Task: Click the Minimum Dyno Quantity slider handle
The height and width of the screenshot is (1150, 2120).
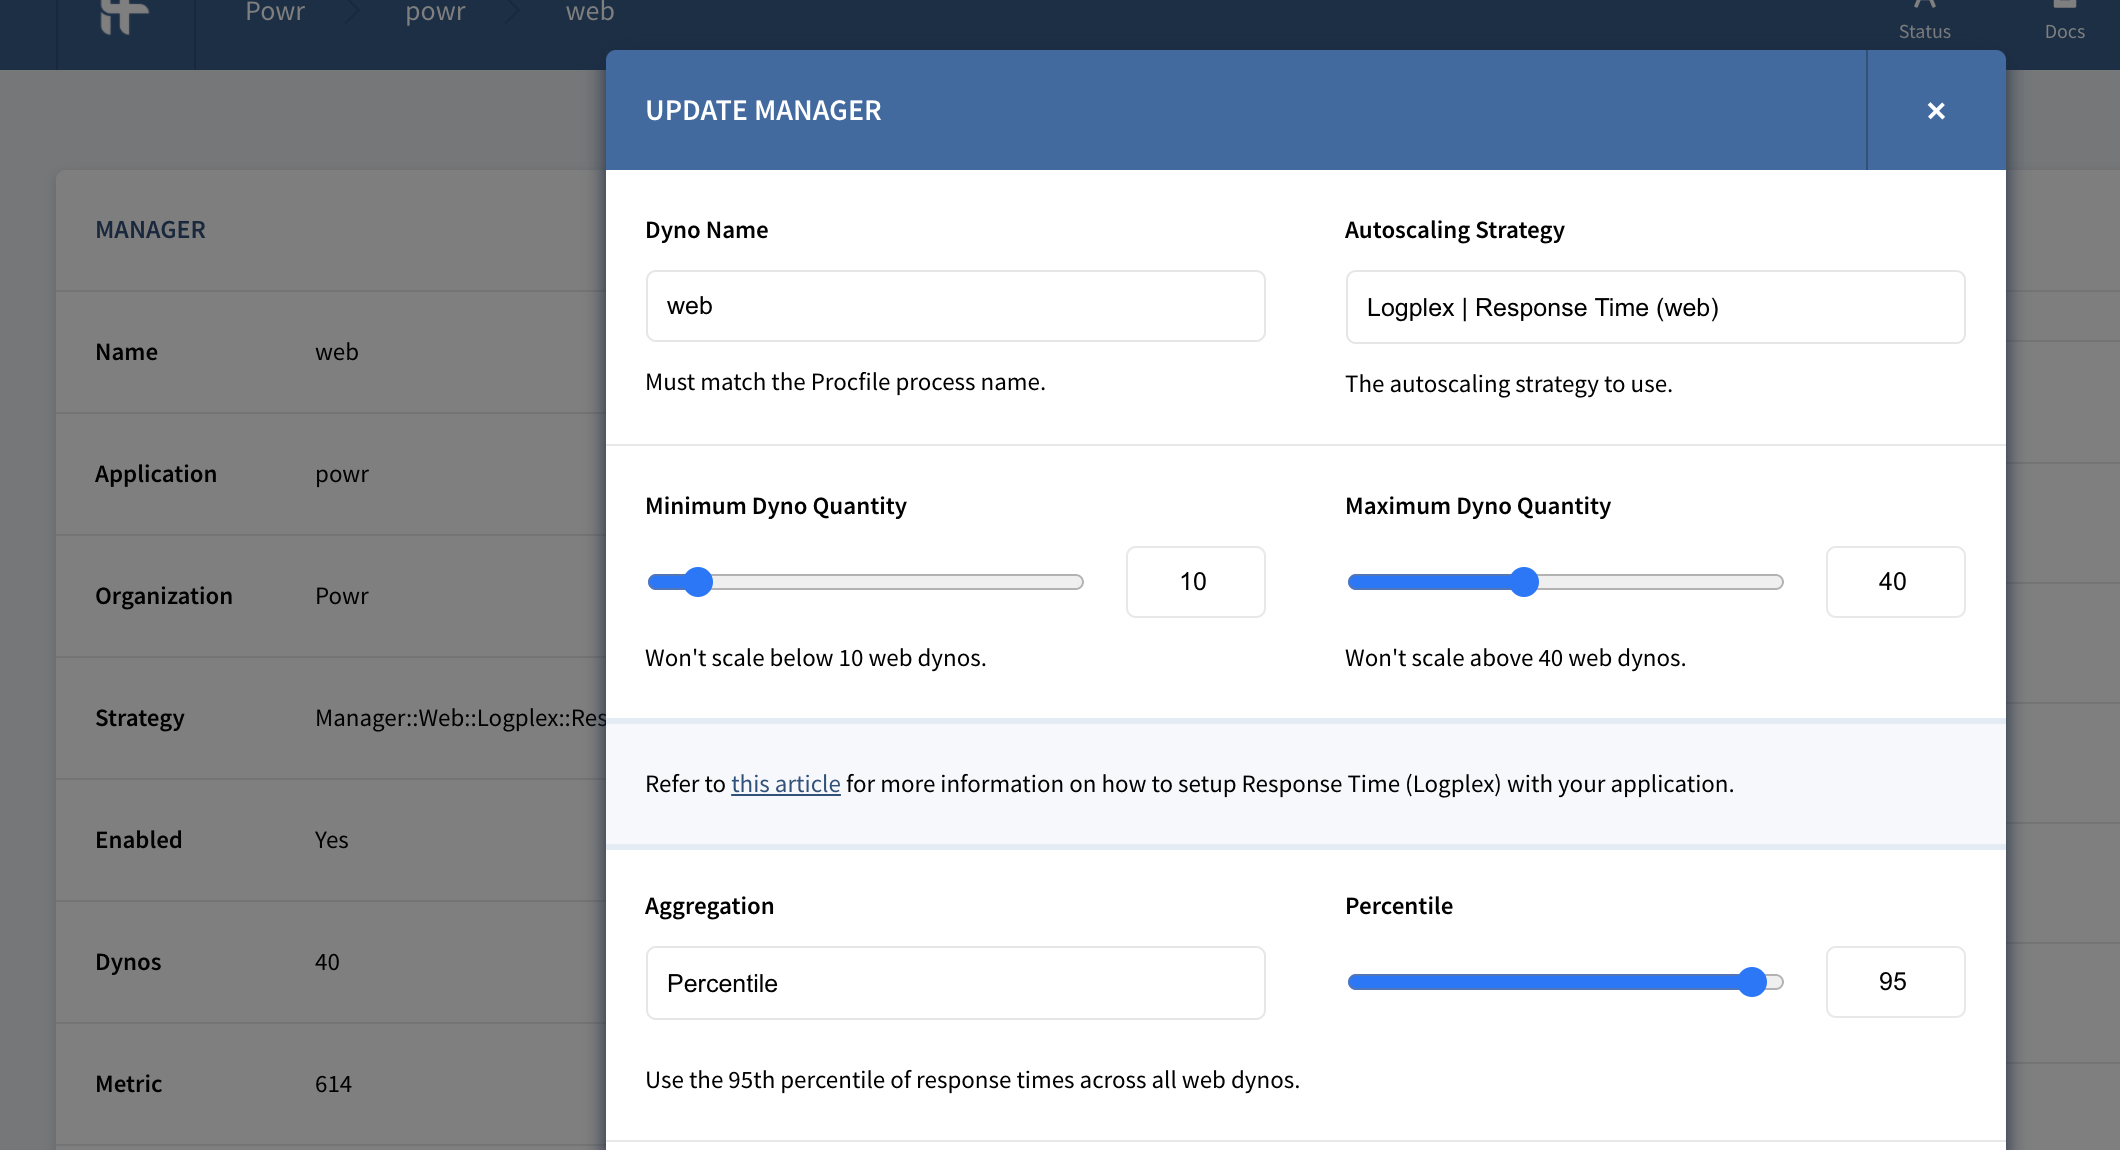Action: pyautogui.click(x=698, y=582)
